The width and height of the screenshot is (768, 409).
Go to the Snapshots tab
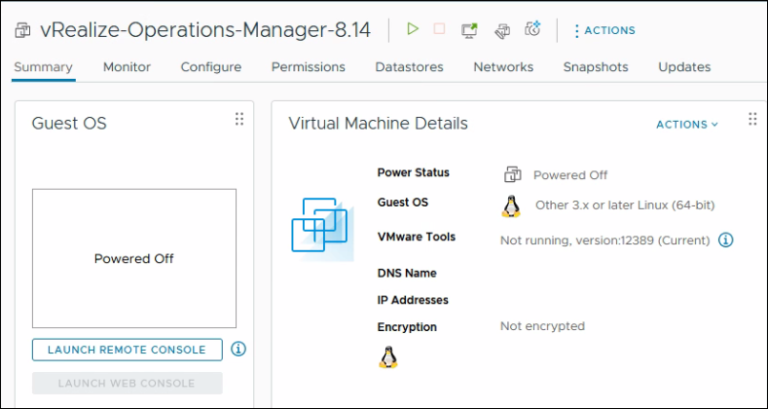[595, 67]
